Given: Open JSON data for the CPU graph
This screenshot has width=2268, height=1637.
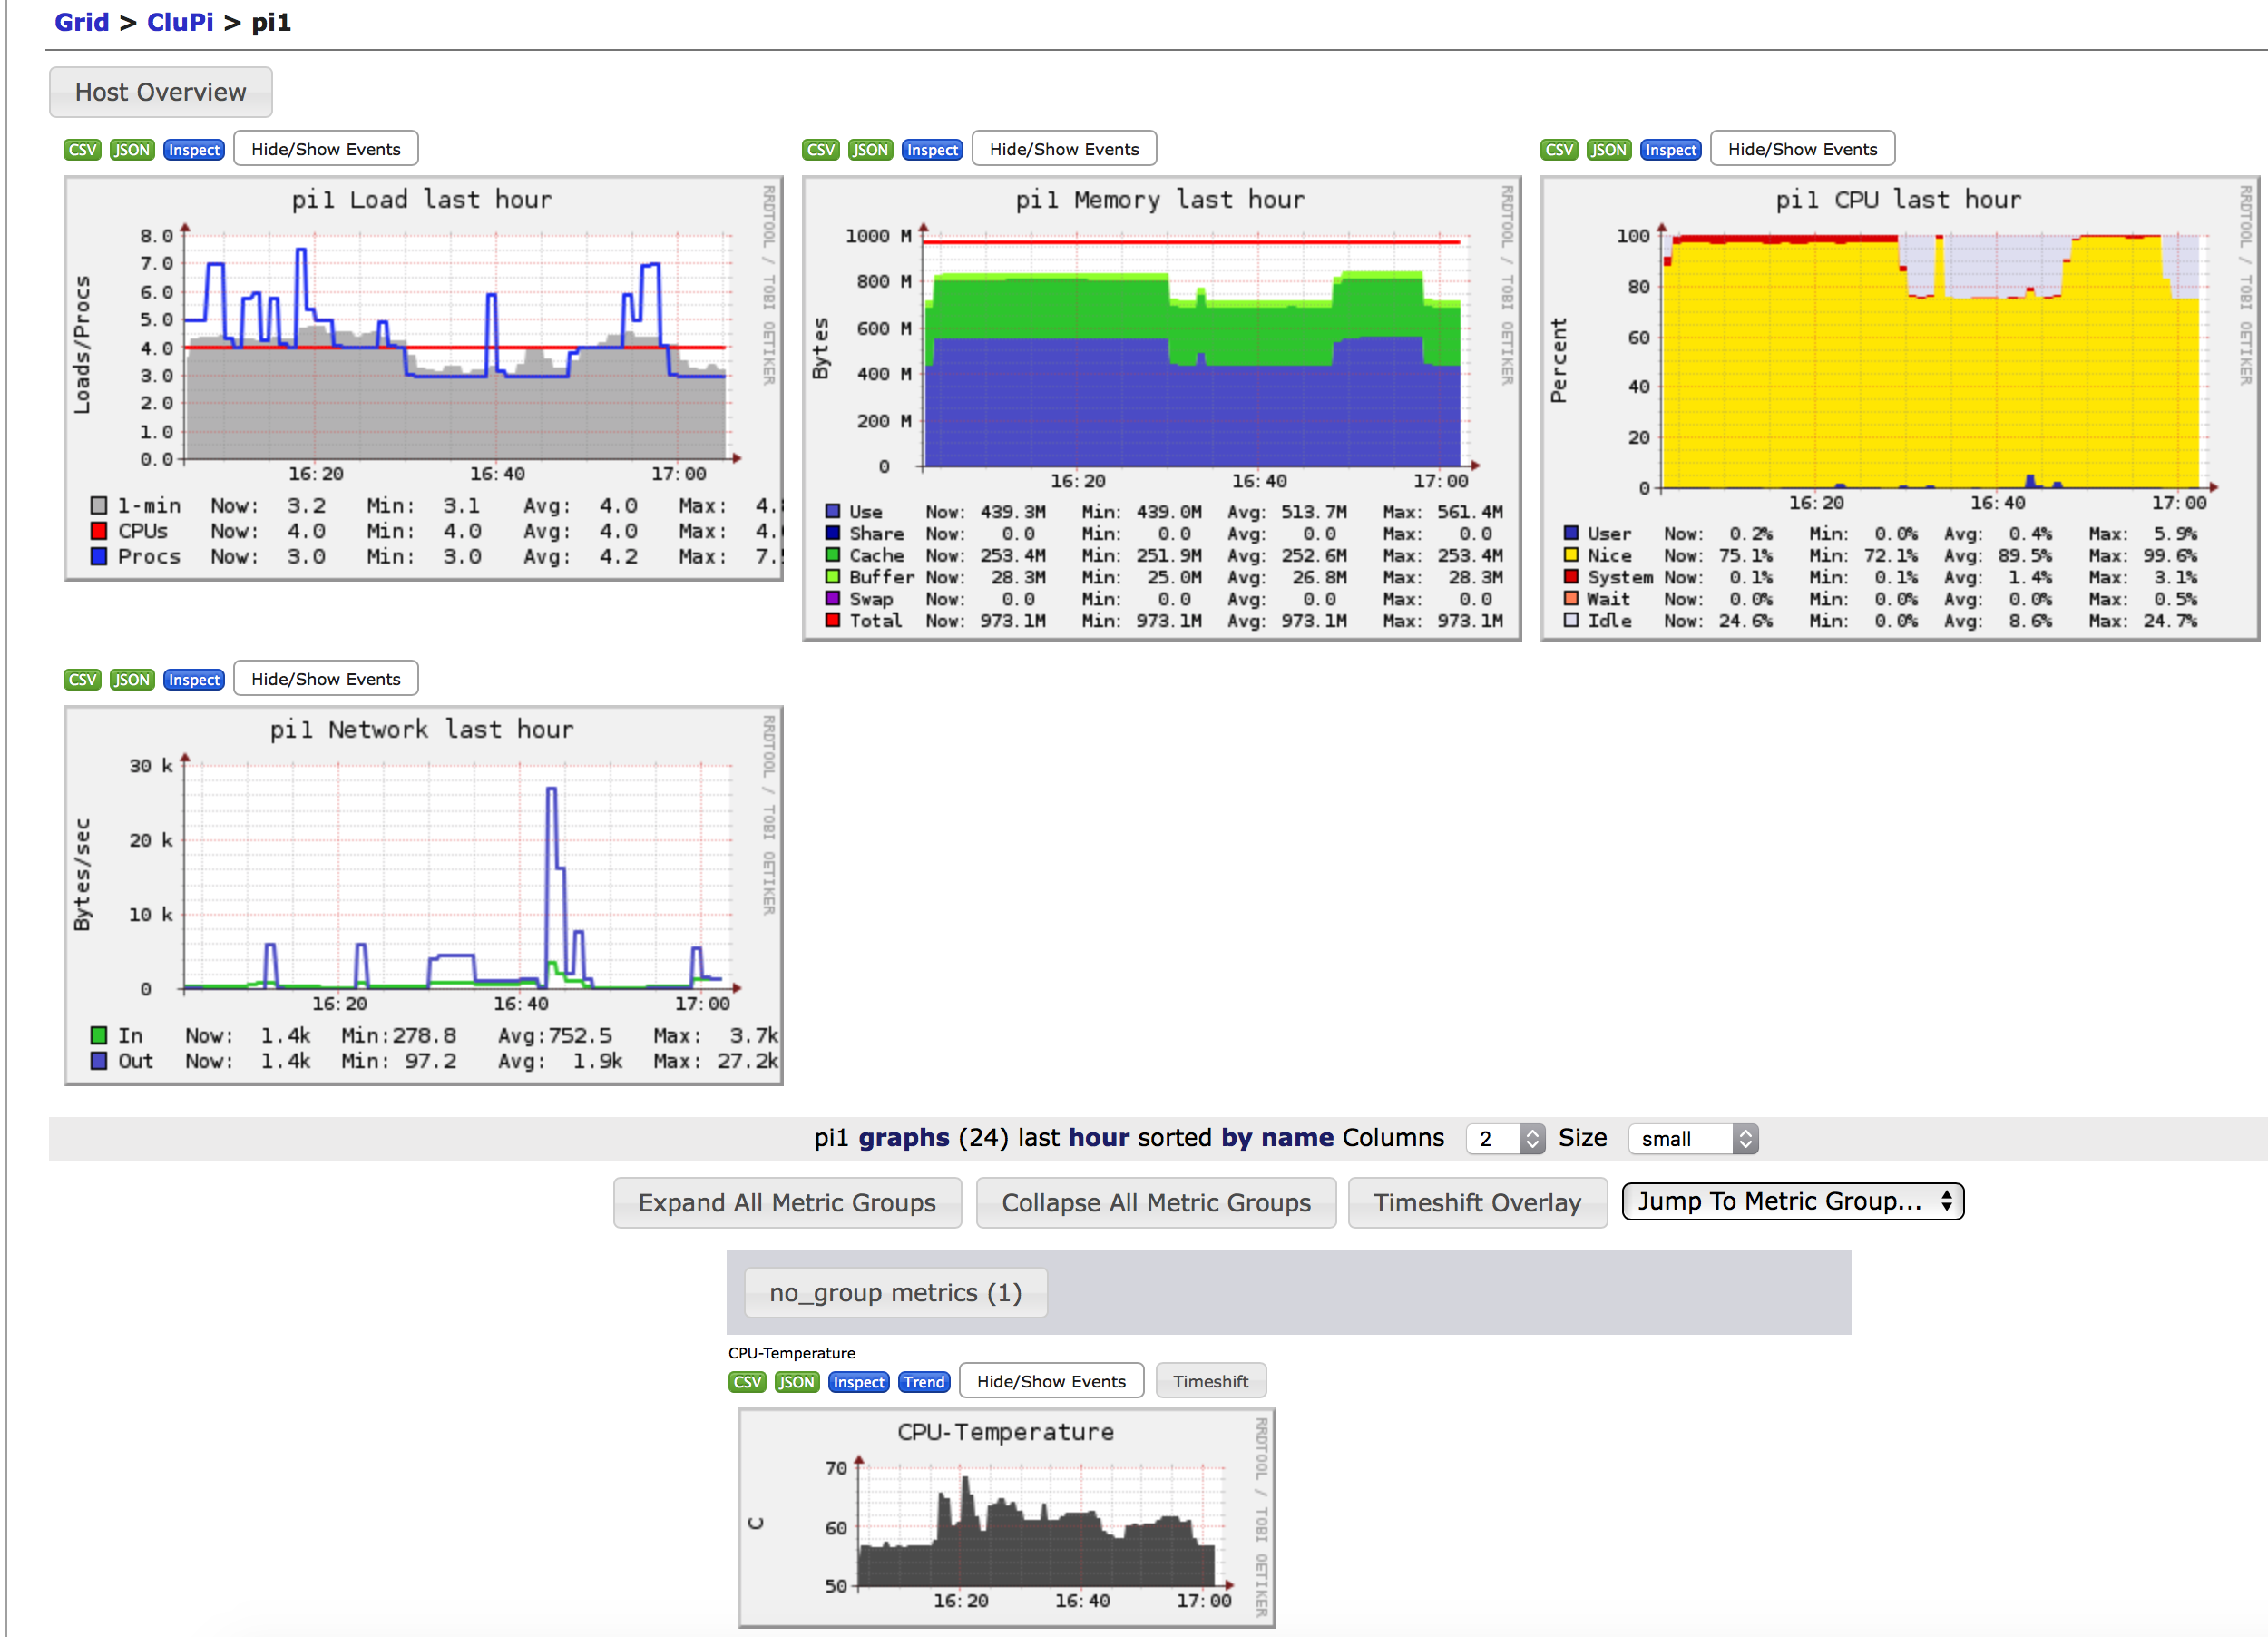Looking at the screenshot, I should (x=1609, y=149).
